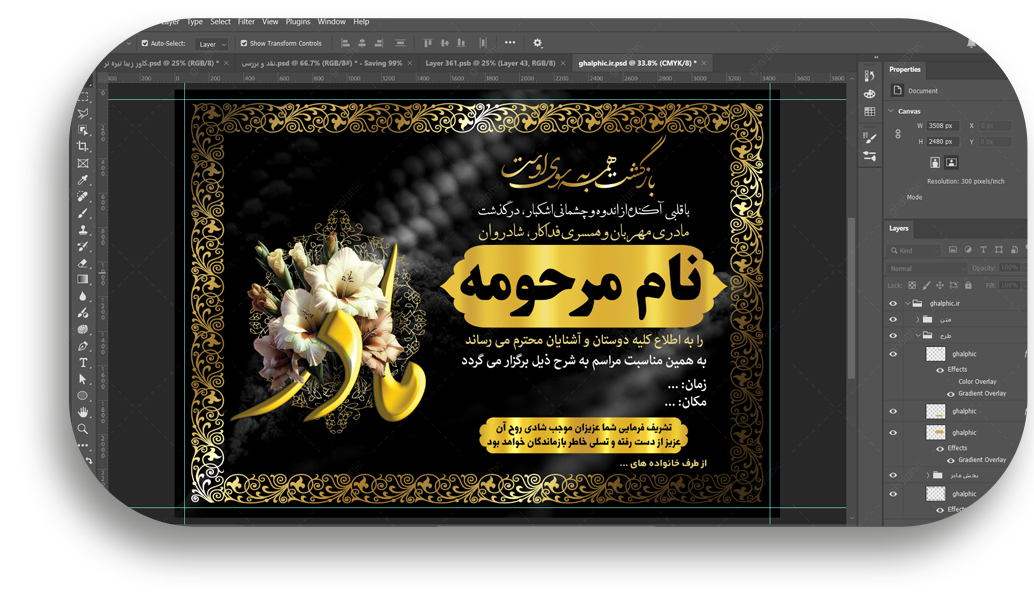Select the Gradient tool
The width and height of the screenshot is (1034, 602).
pyautogui.click(x=84, y=280)
